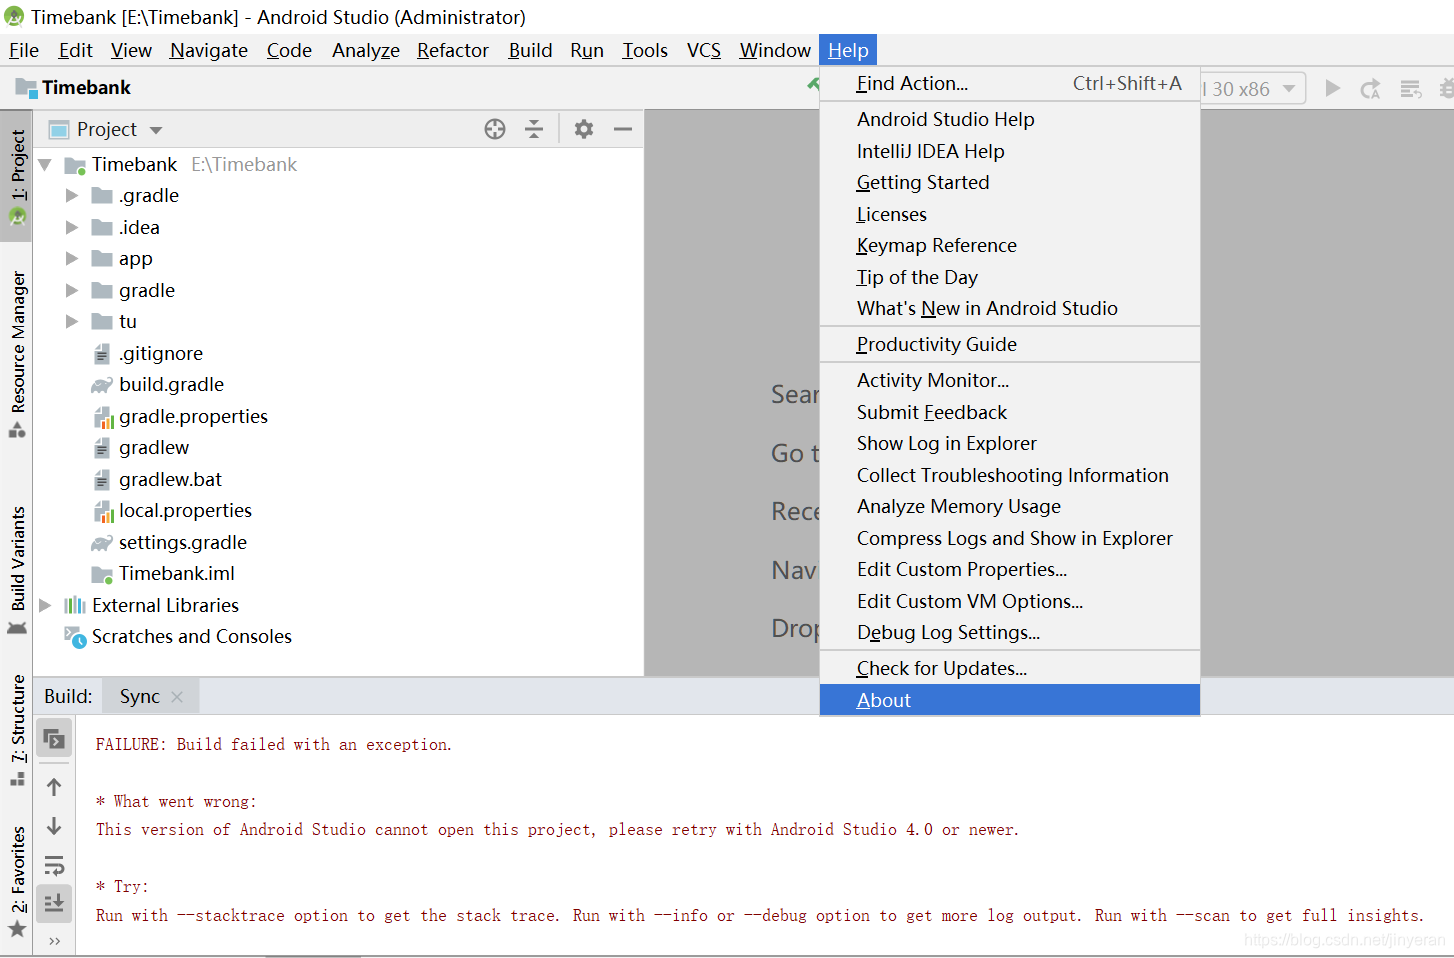Expand more Build toolbar options chevron
1454x958 pixels.
[x=54, y=941]
